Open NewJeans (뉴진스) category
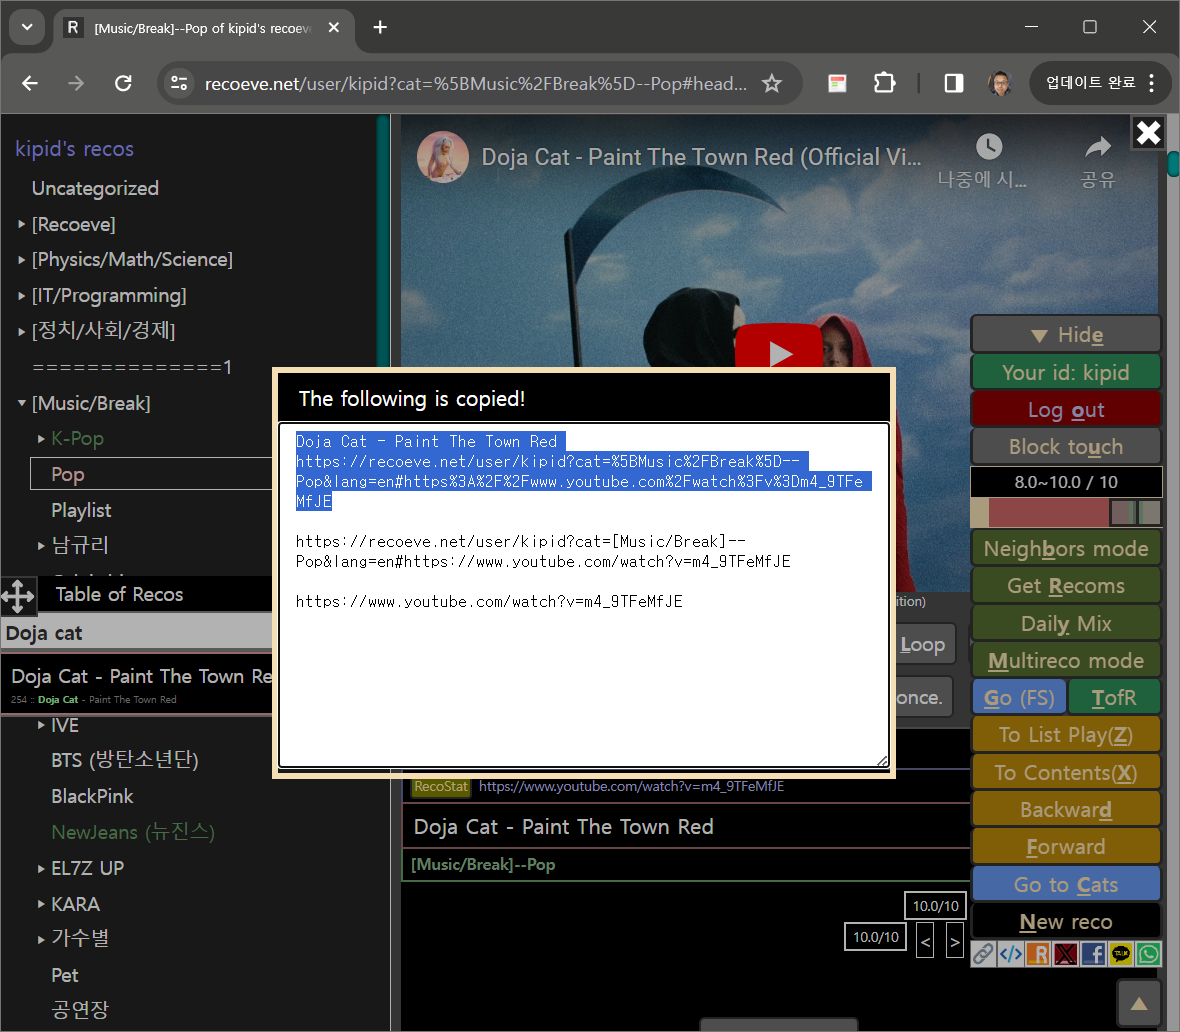 tap(133, 833)
